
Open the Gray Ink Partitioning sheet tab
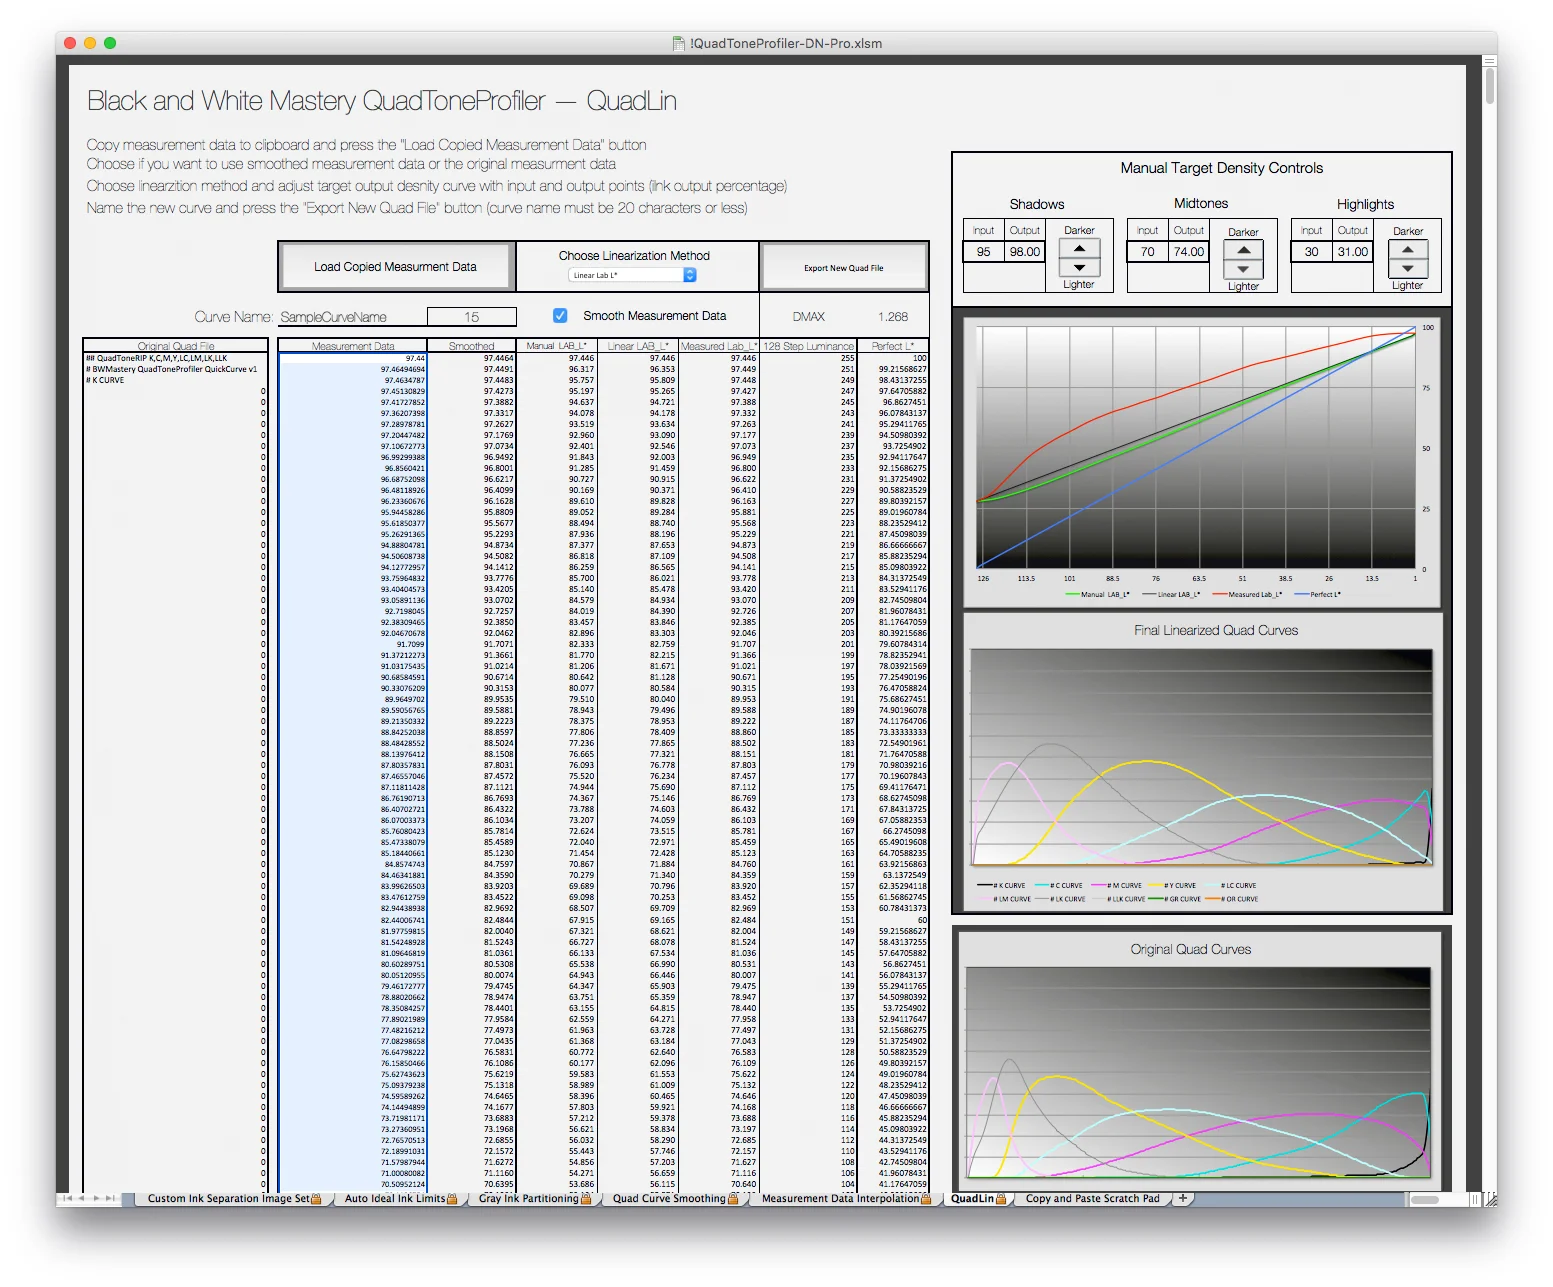click(x=535, y=1198)
